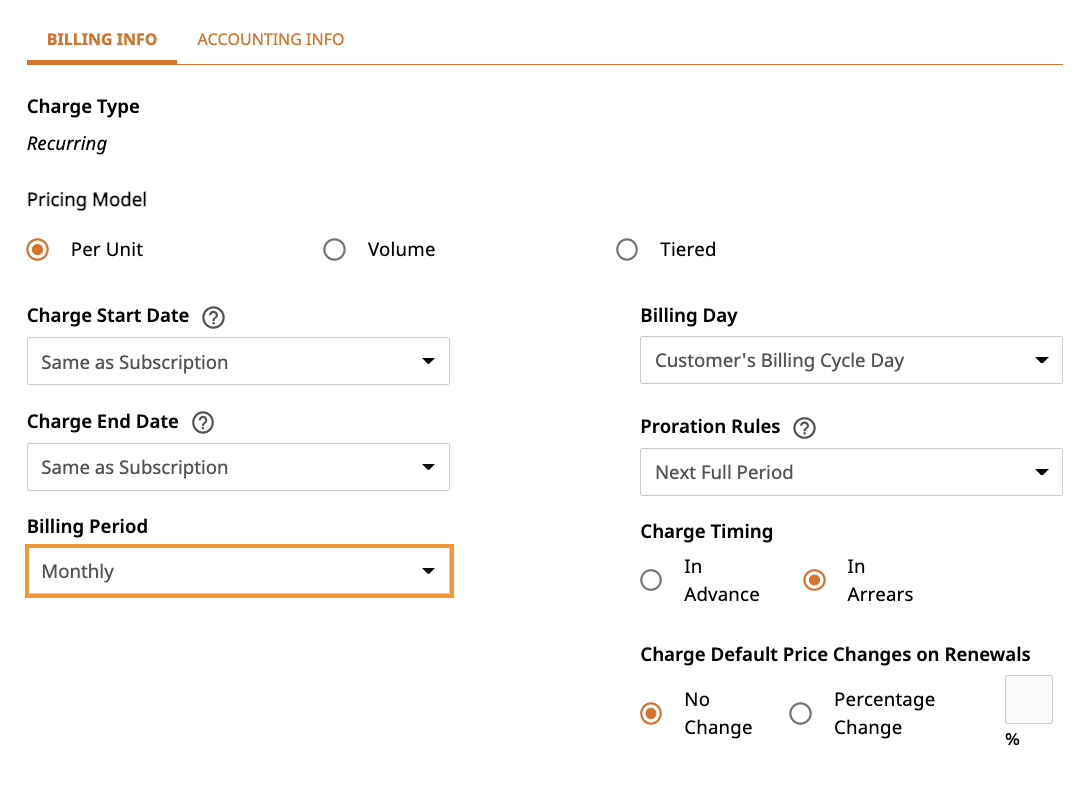Viewport: 1088px width, 794px height.
Task: Select the Volume pricing model
Action: tap(334, 249)
